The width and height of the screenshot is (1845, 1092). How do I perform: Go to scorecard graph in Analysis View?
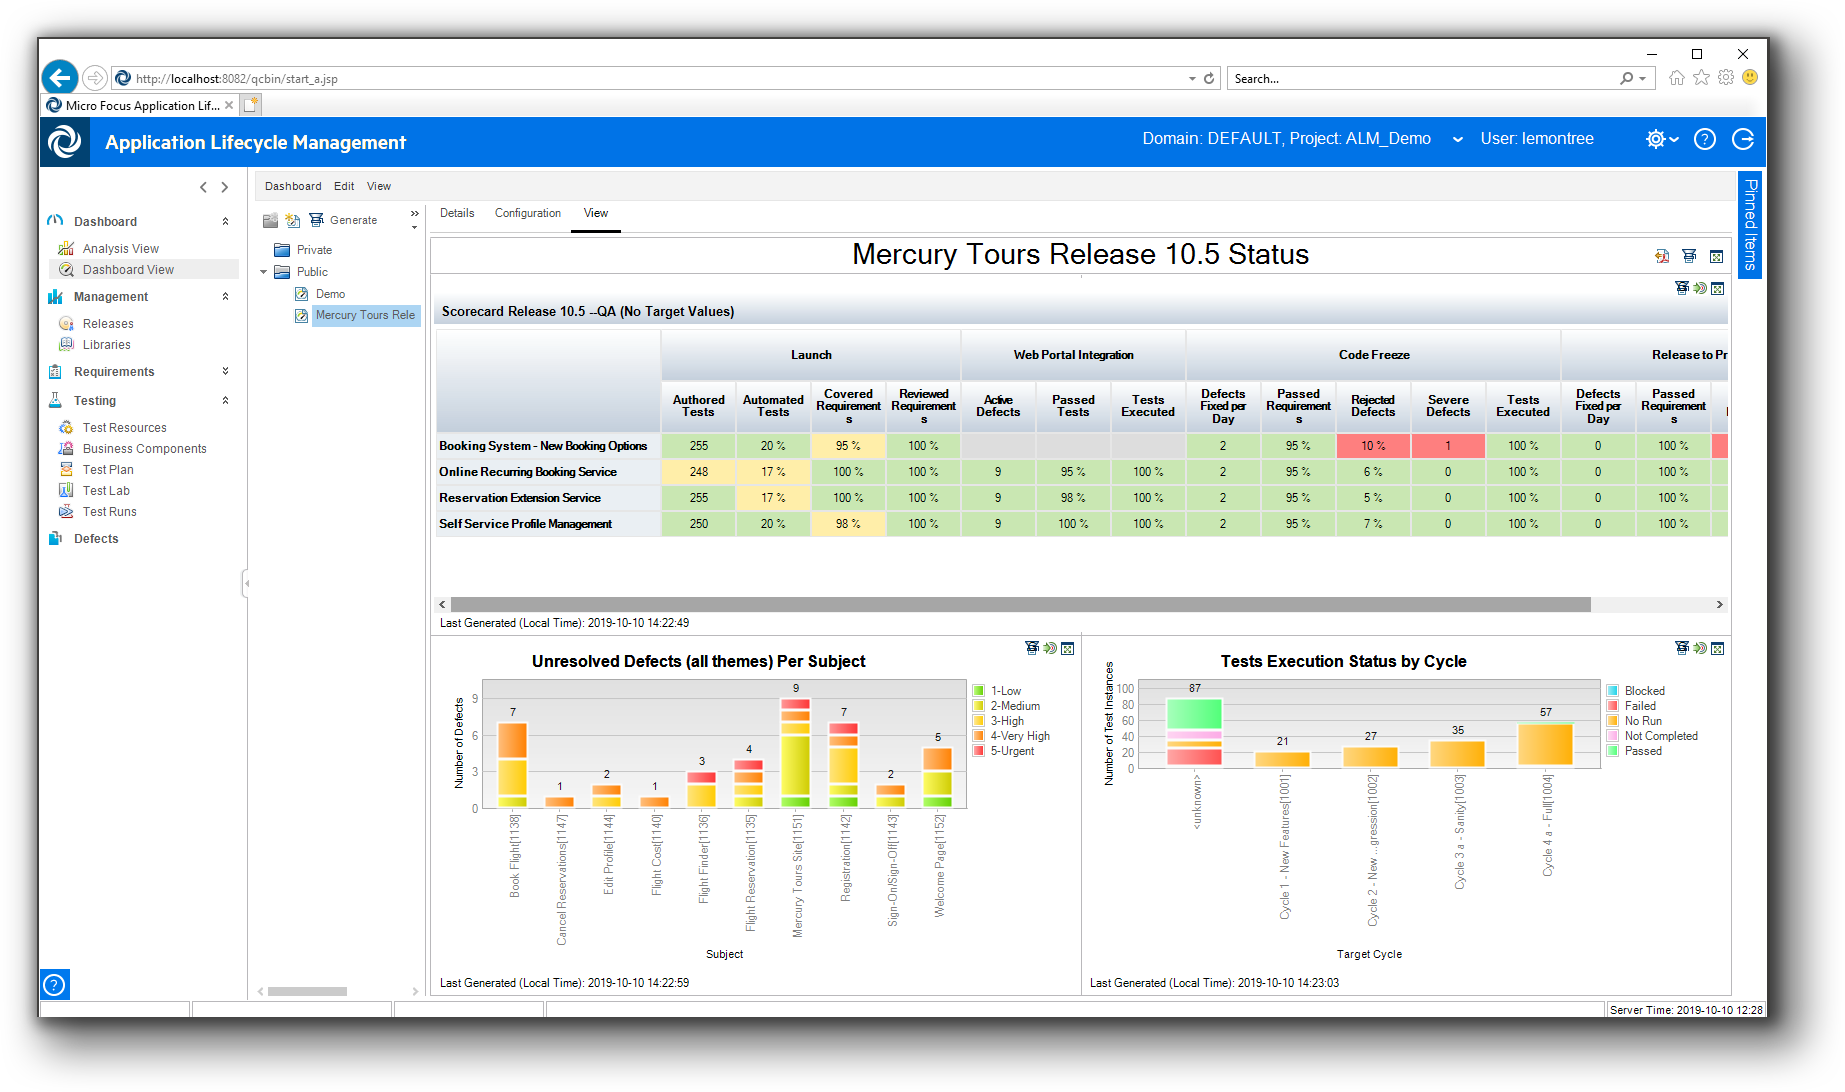click(x=1700, y=288)
